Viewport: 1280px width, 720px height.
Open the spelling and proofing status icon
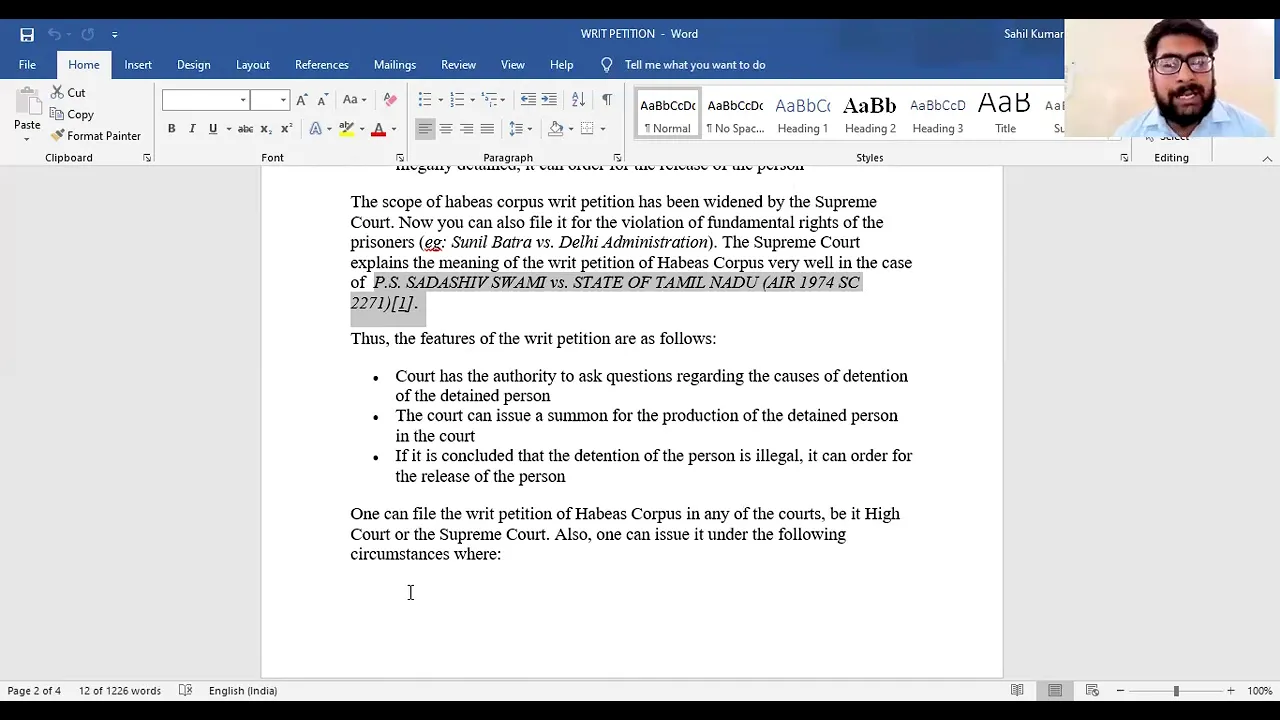click(185, 690)
